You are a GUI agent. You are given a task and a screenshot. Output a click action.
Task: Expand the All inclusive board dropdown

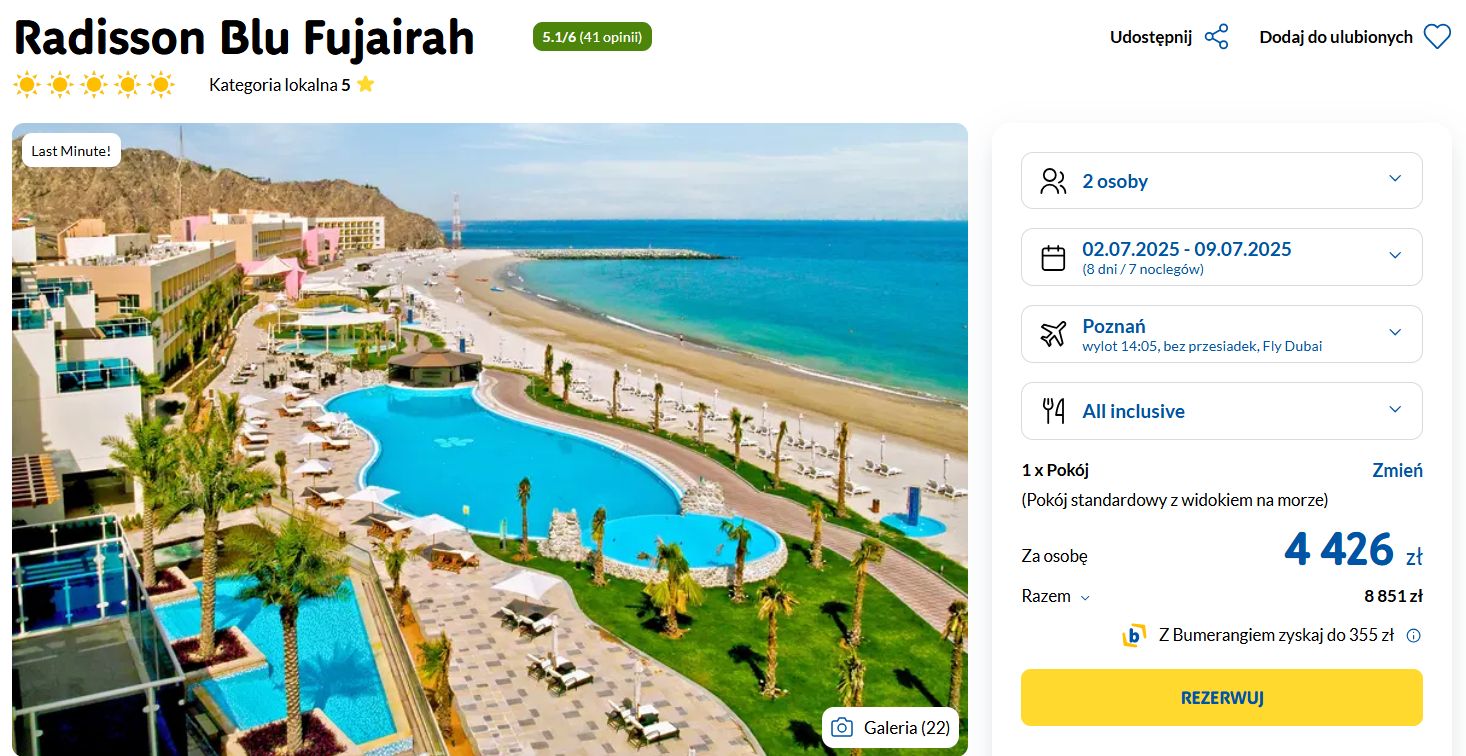pos(1221,411)
